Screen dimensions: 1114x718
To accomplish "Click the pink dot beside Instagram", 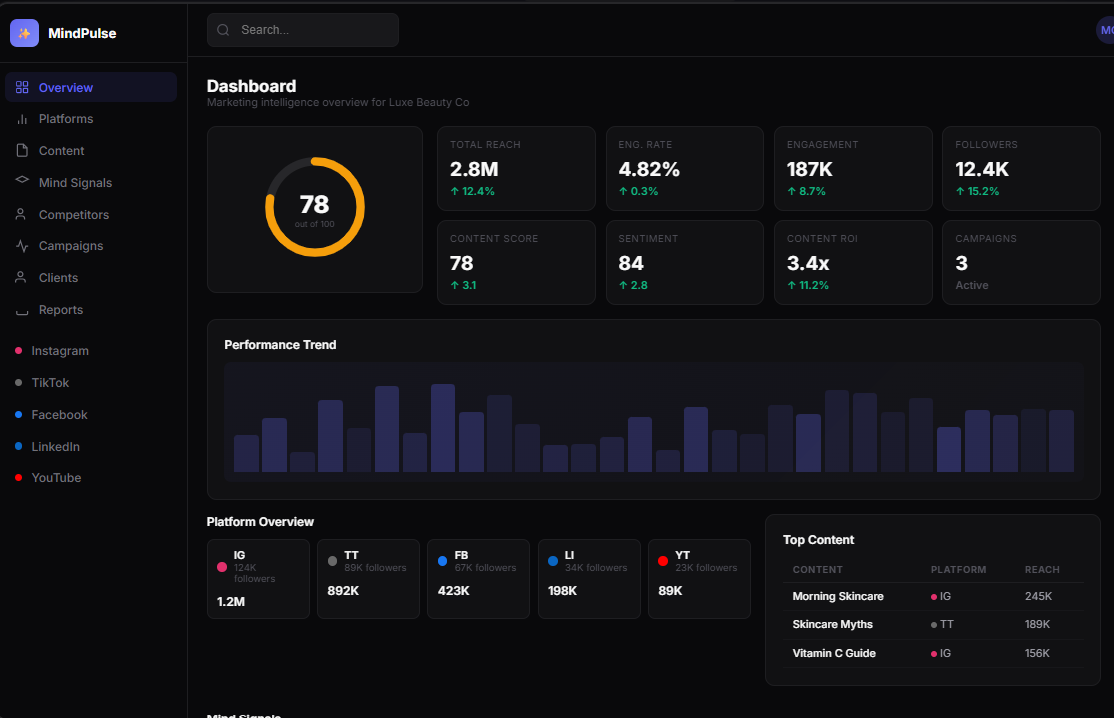I will (x=18, y=350).
